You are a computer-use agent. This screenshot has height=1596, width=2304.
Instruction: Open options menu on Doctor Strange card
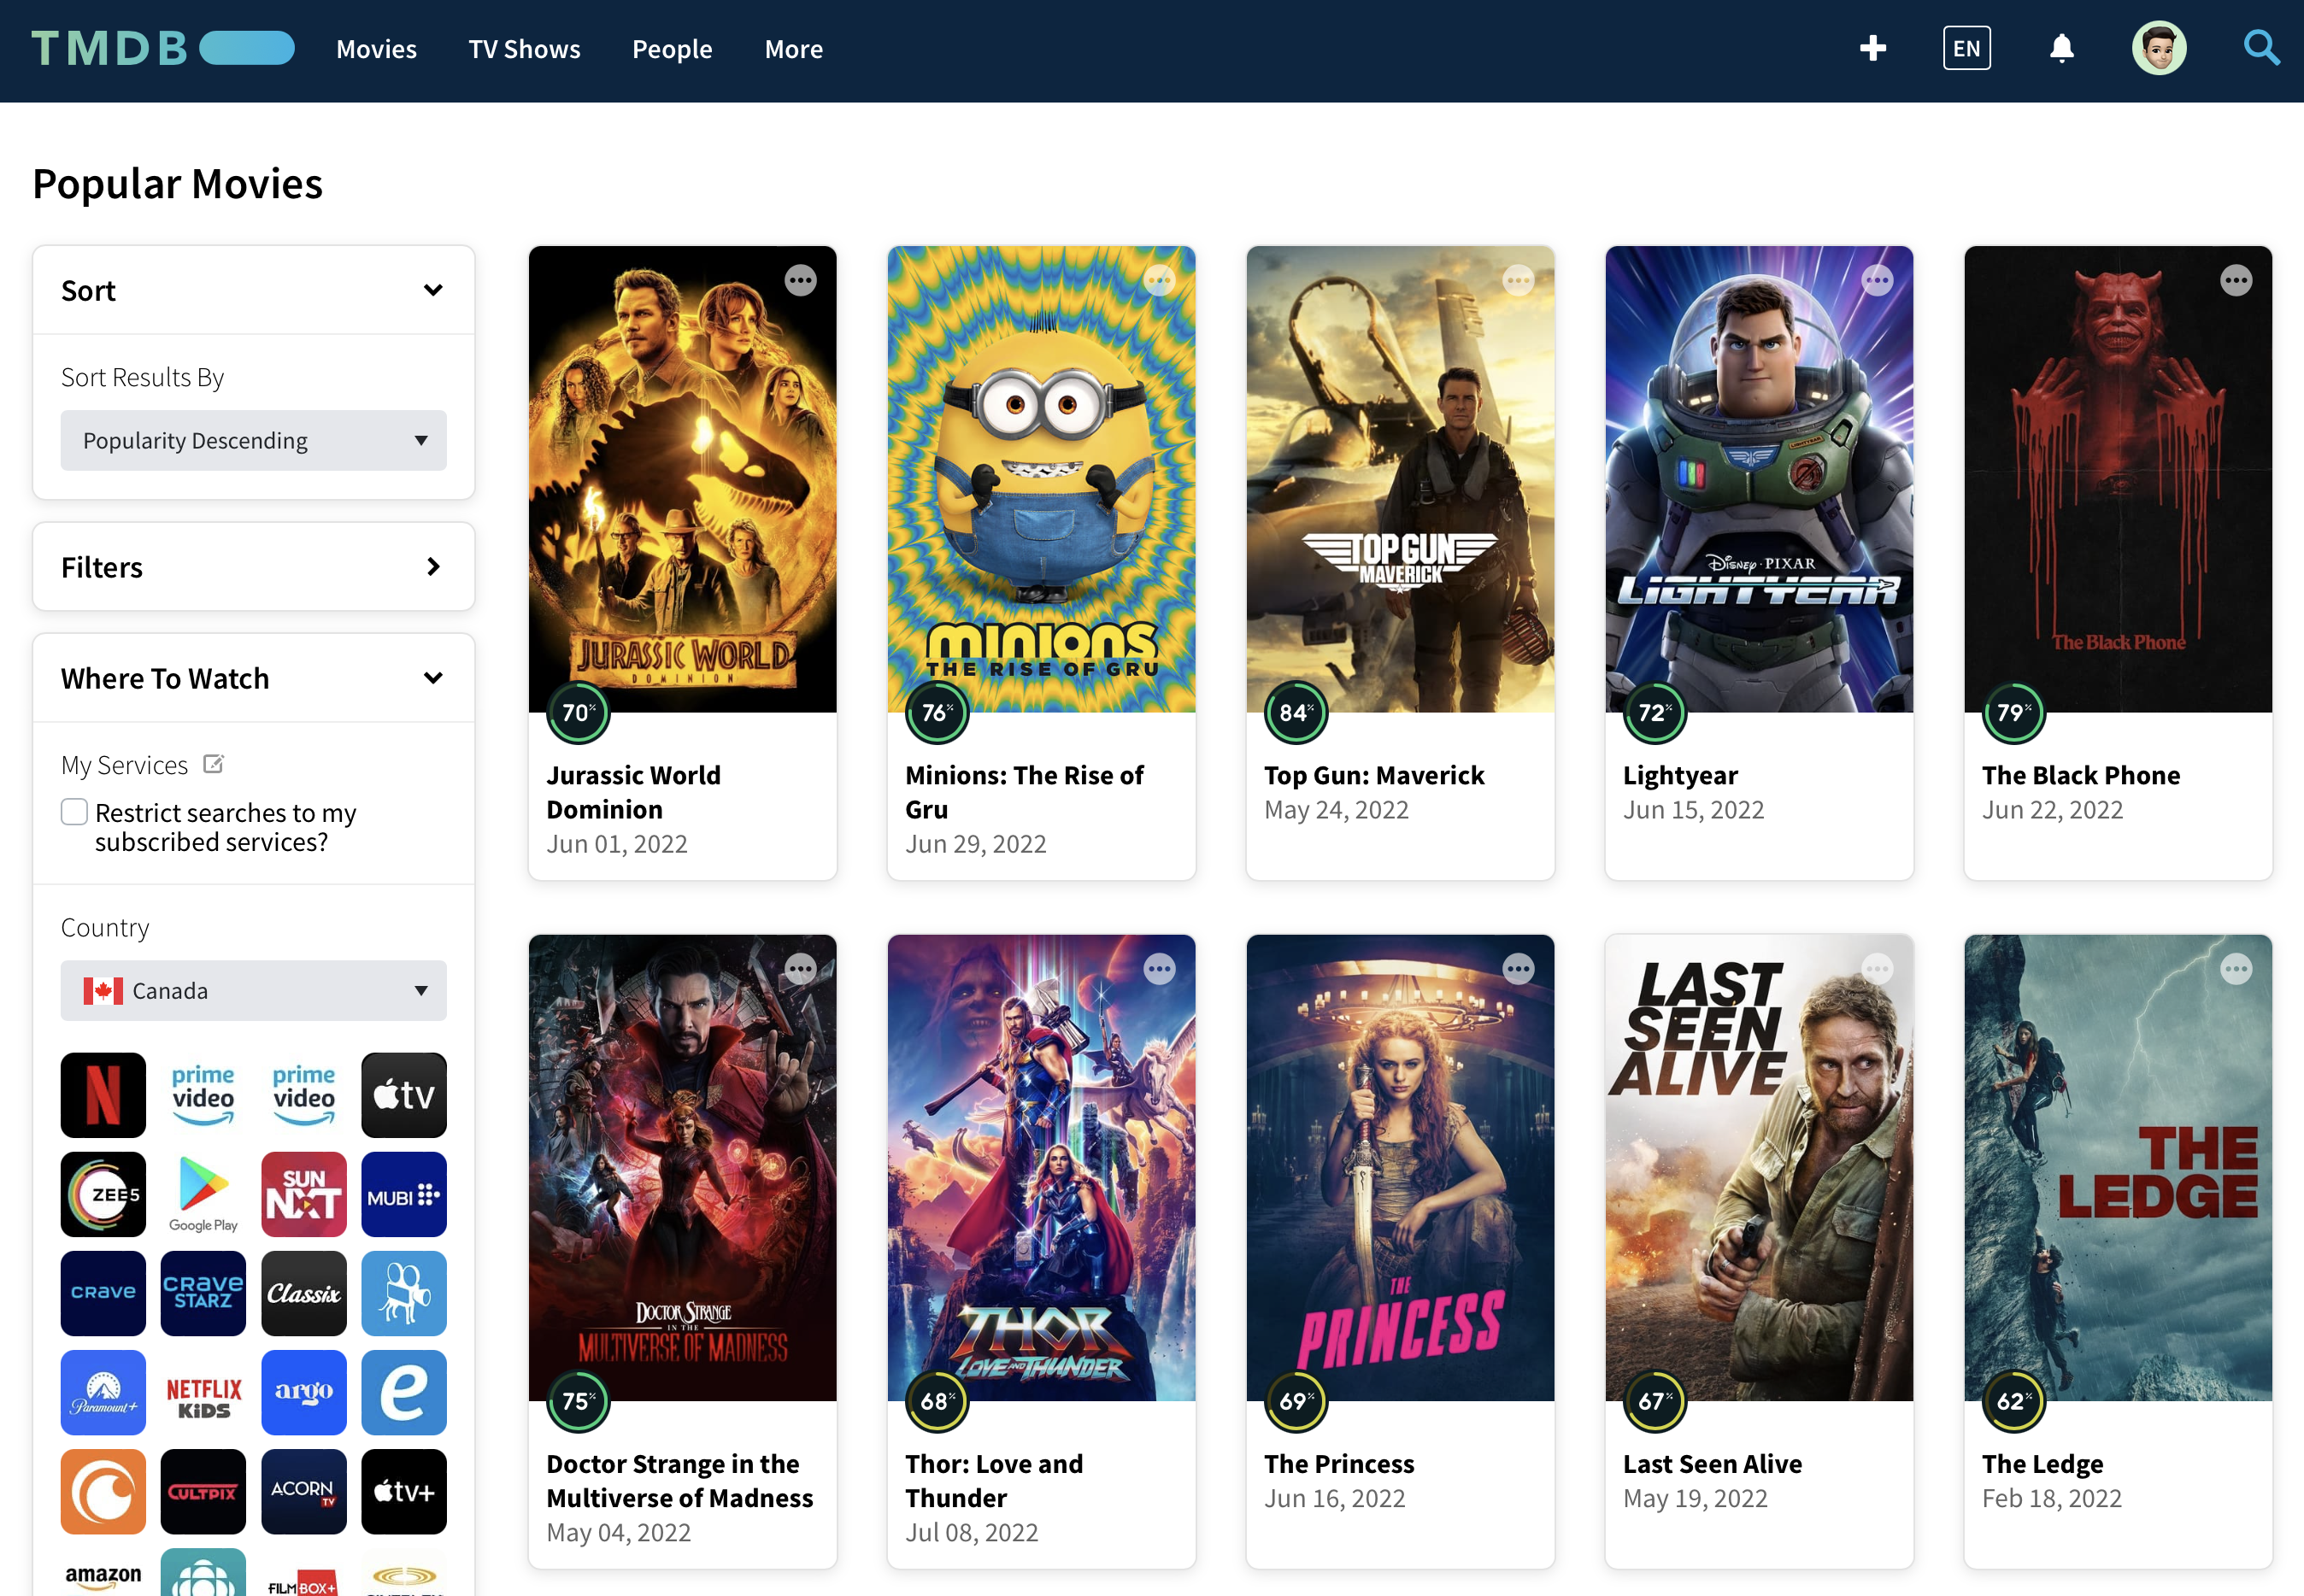(x=800, y=968)
